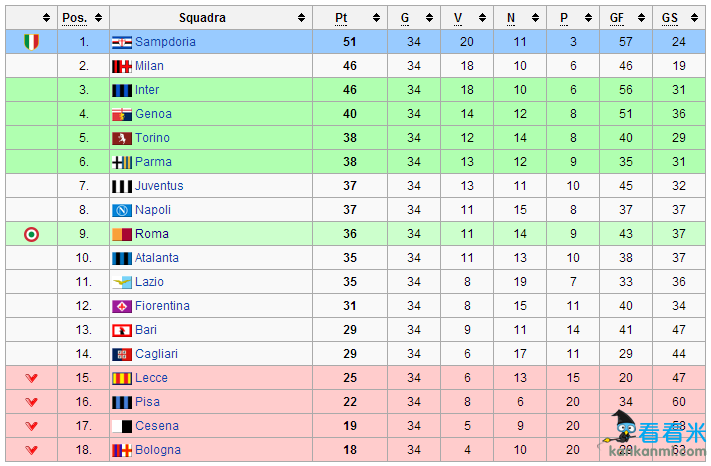Sort by GS goals conceded column
The image size is (711, 466).
[x=690, y=18]
